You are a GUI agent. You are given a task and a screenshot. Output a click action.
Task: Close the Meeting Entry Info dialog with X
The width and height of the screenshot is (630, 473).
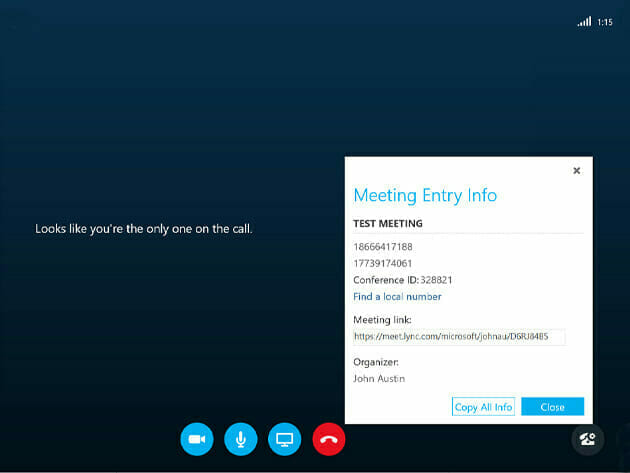click(x=577, y=171)
